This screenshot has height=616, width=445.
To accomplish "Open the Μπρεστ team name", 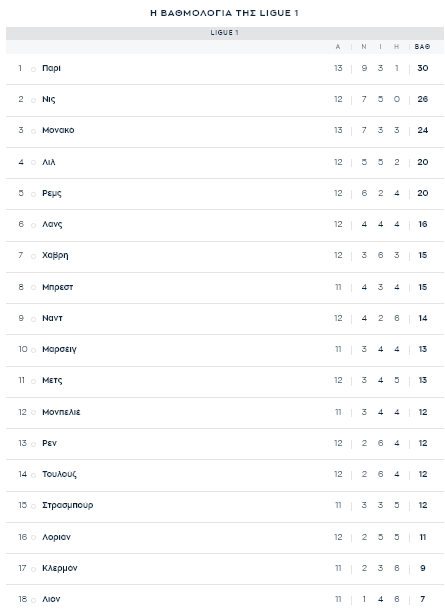I will [x=57, y=287].
